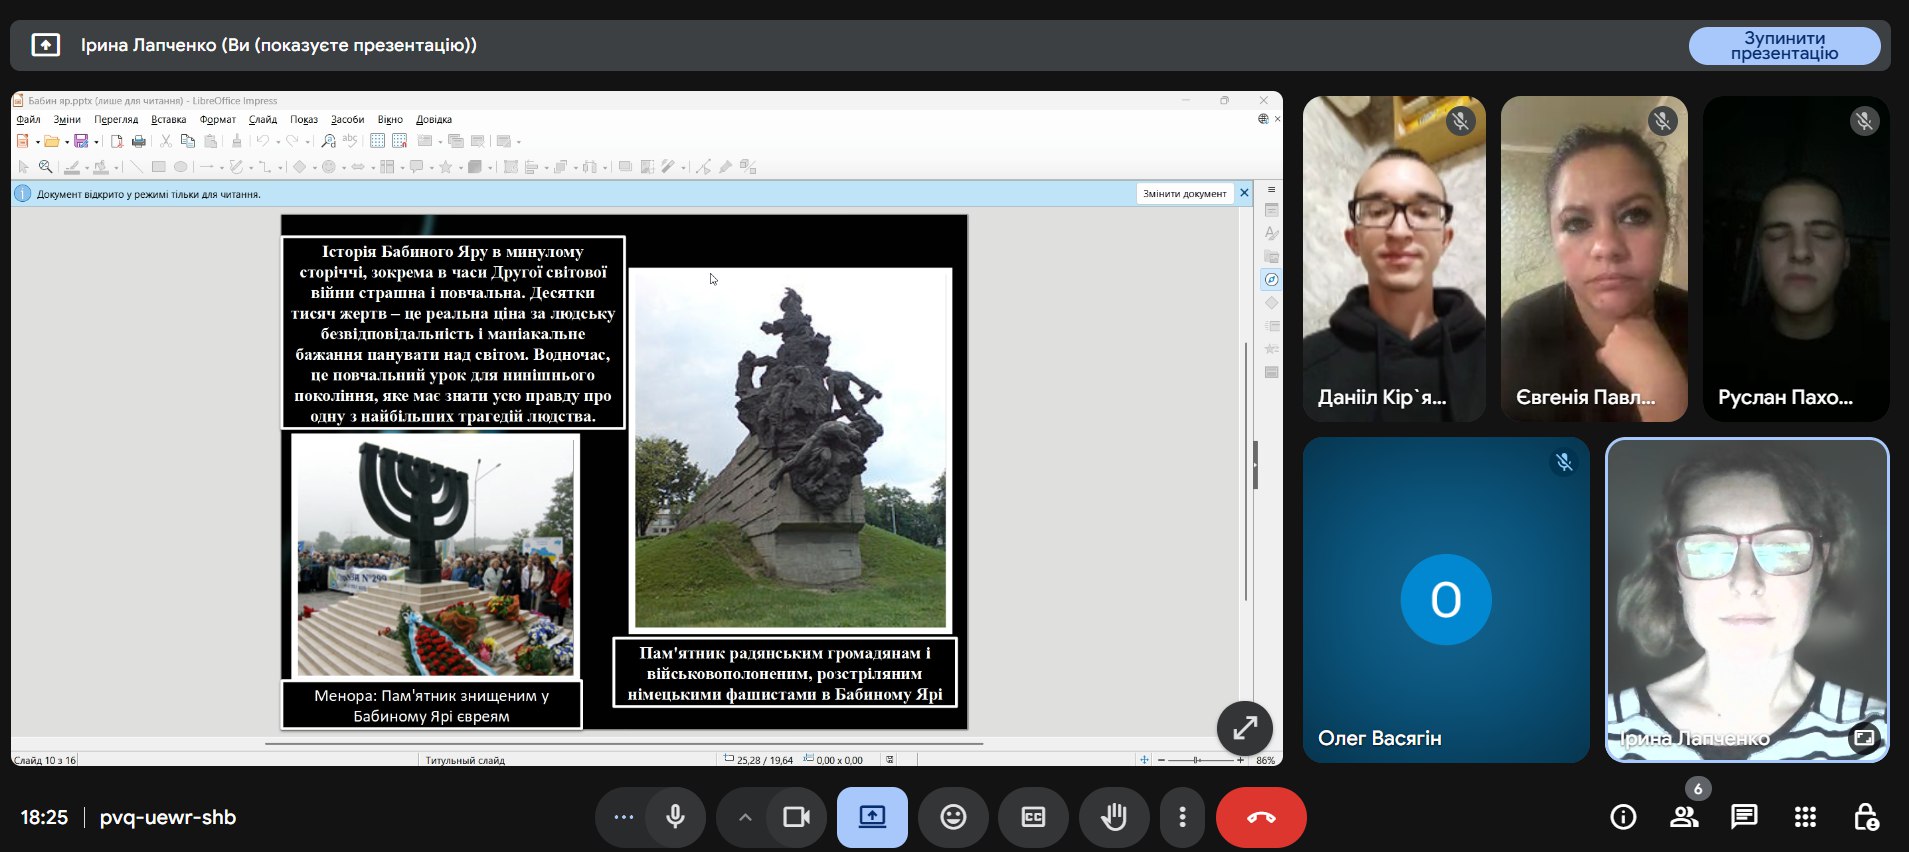Open the participants list panel
Screen dimensions: 1909x852
click(x=1684, y=817)
